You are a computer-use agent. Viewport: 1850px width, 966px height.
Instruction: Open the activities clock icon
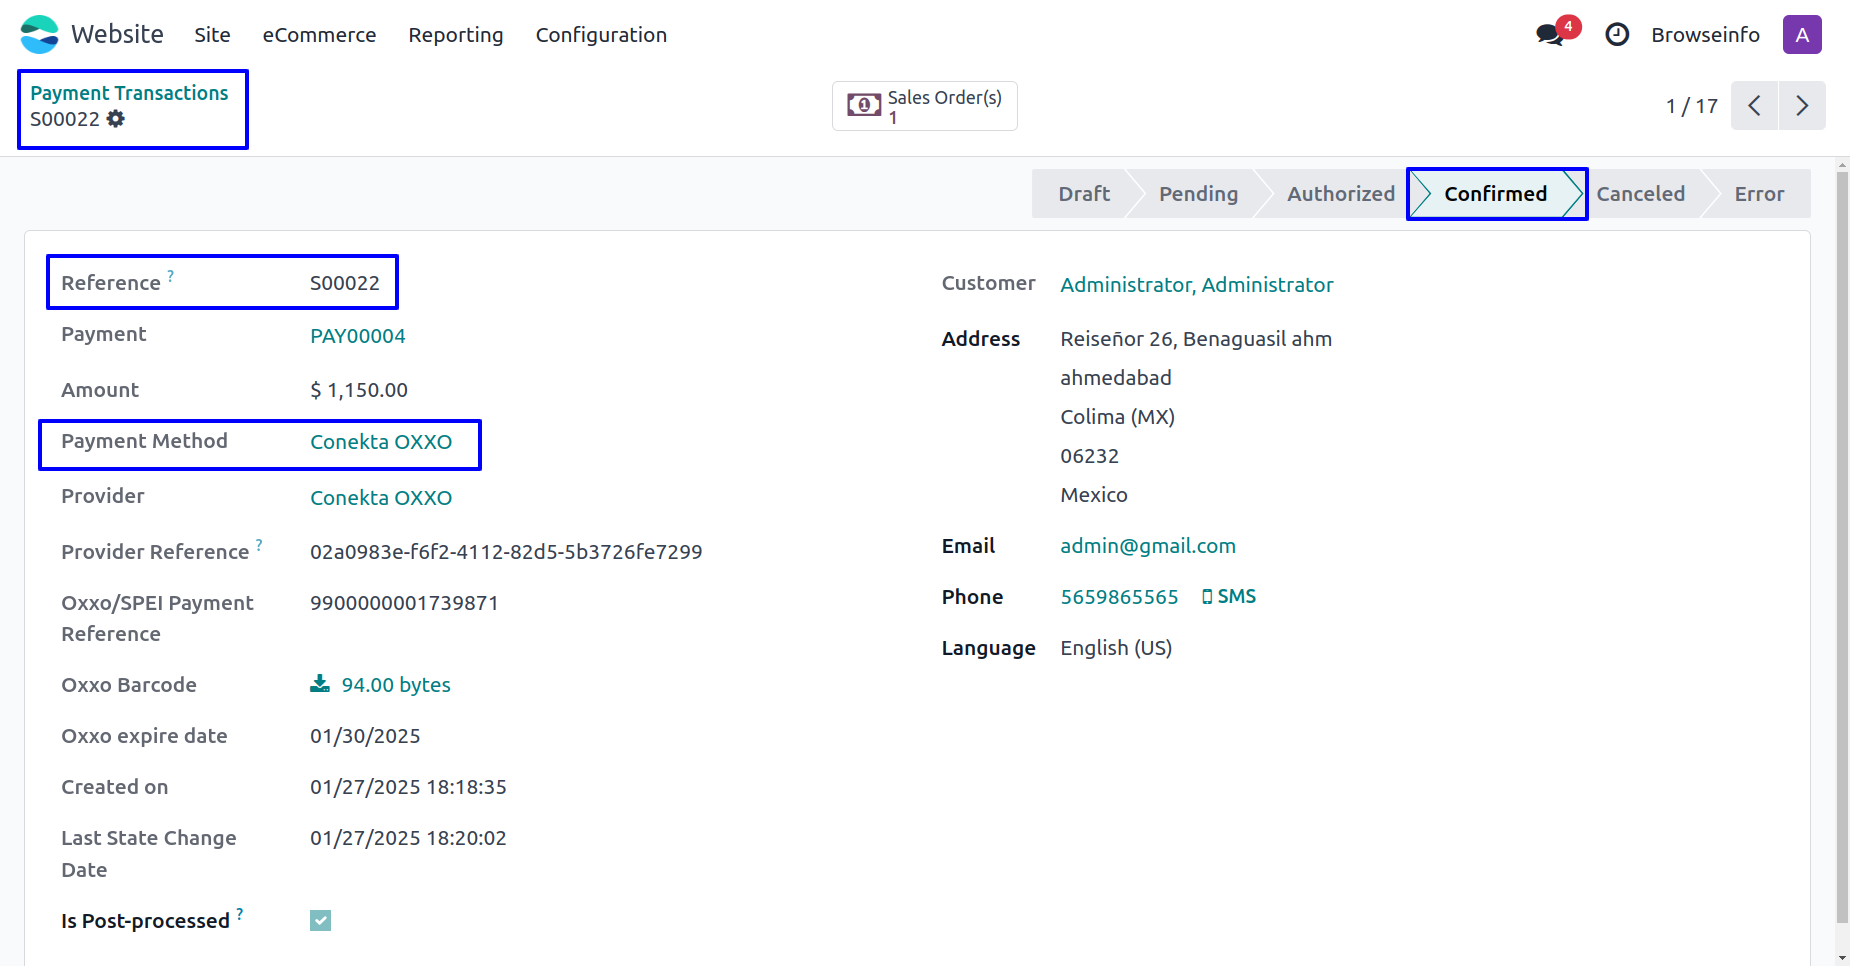click(x=1617, y=35)
